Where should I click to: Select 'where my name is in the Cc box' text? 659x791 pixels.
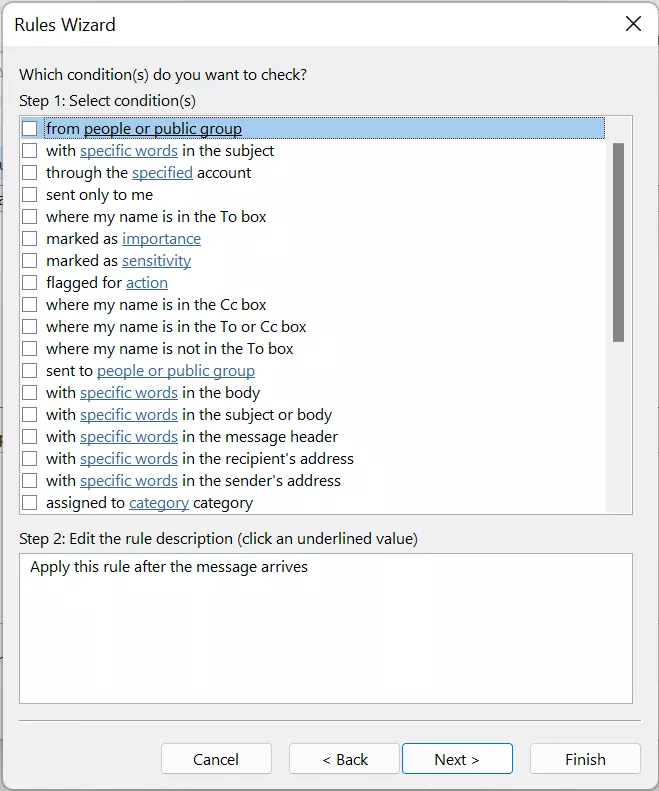tap(156, 305)
